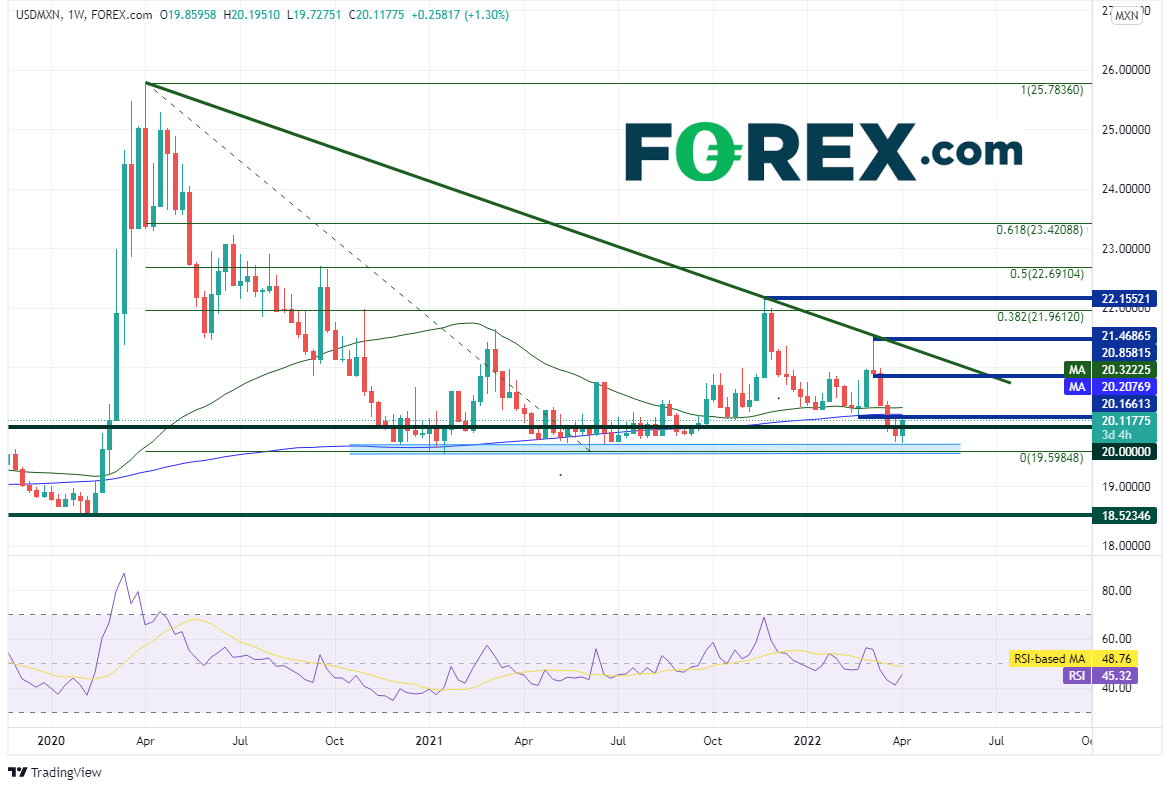
Task: Click the blue MA tag at 20.20769
Action: 1076,386
